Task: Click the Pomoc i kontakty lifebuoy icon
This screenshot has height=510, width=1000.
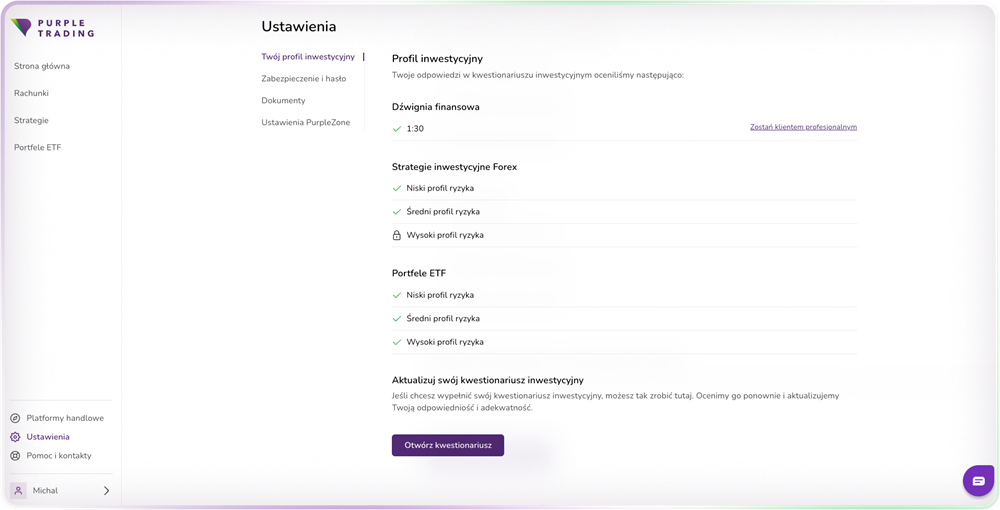Action: coord(15,456)
